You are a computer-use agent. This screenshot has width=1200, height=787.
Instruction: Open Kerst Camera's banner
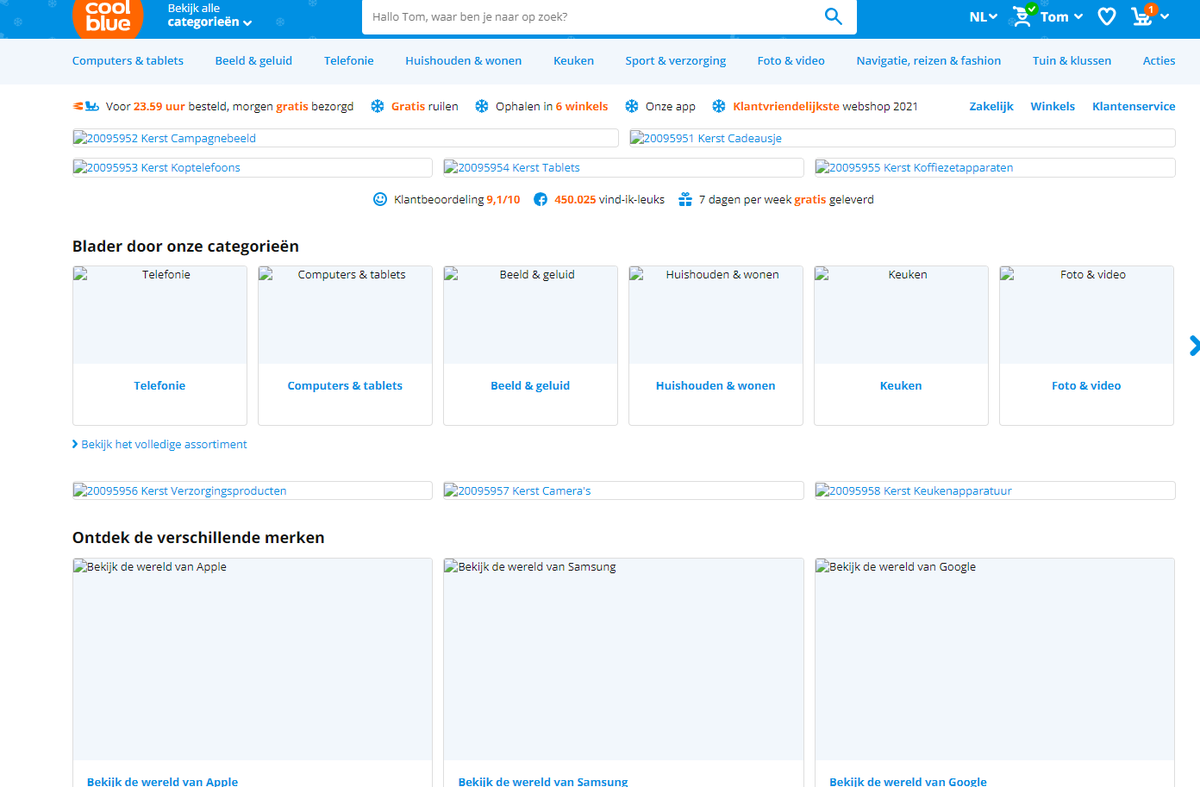[x=623, y=491]
